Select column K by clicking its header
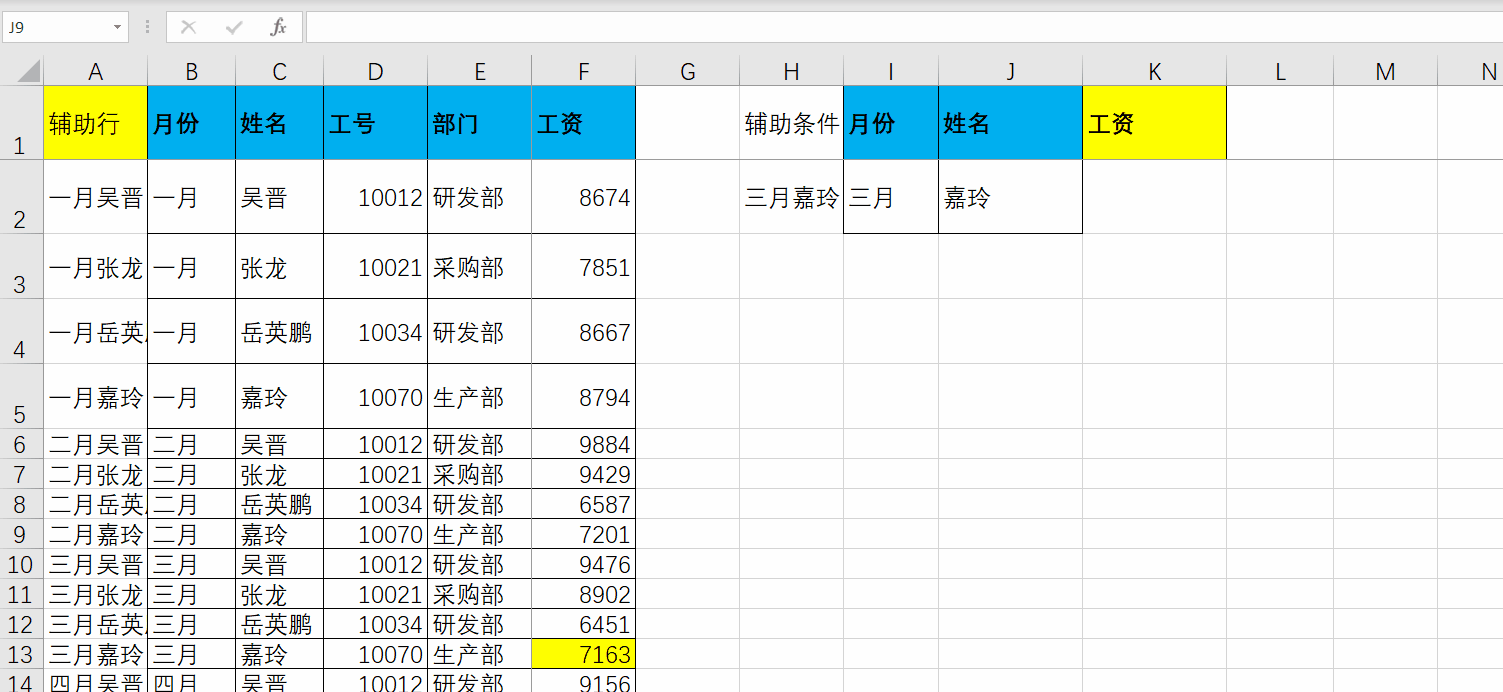The width and height of the screenshot is (1503, 692). click(1154, 70)
